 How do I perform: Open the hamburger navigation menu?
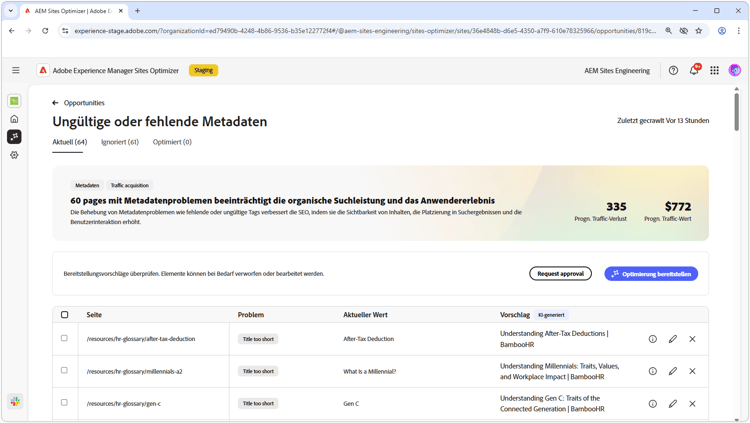[16, 70]
